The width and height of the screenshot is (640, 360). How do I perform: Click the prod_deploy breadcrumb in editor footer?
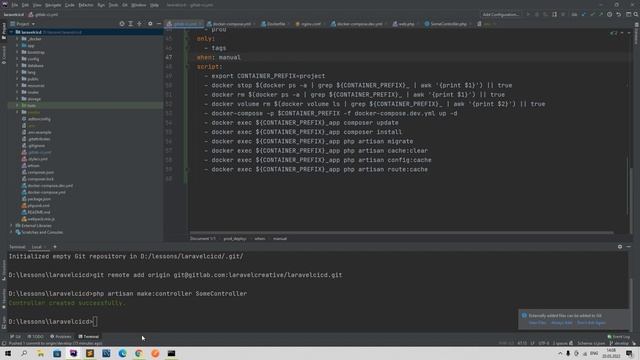click(235, 239)
